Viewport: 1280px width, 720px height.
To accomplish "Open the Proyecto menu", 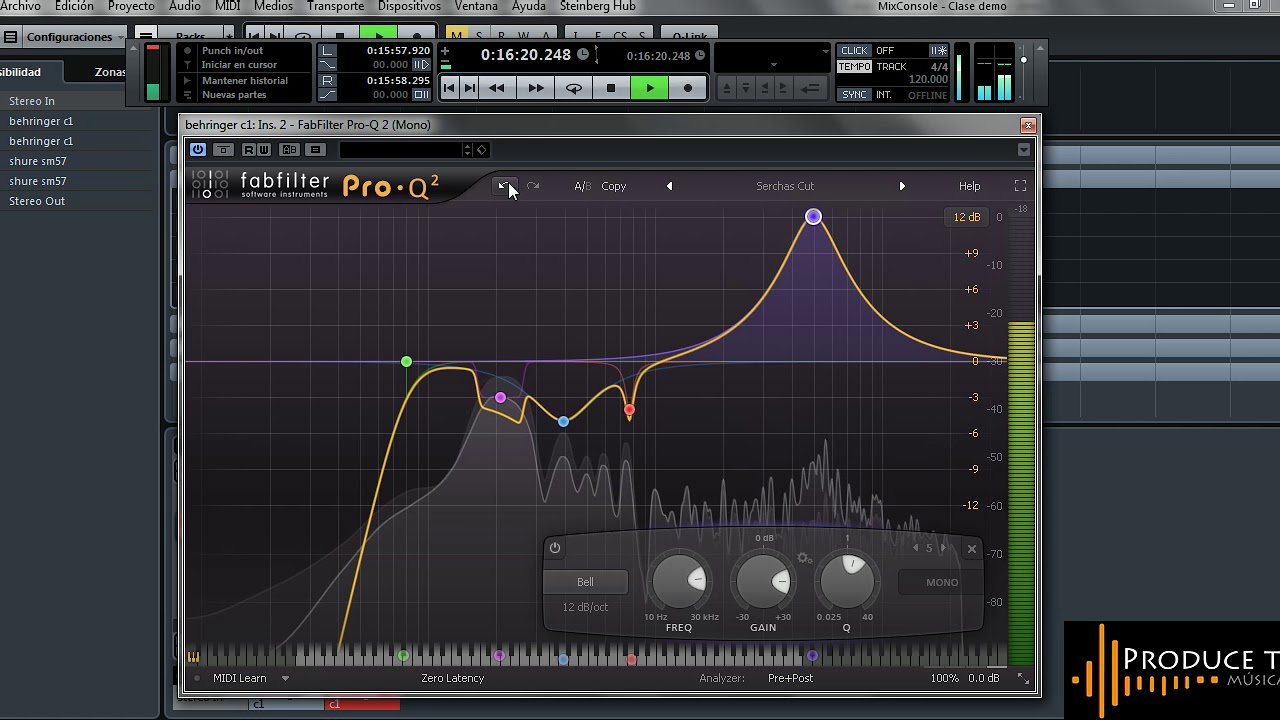I will tap(131, 6).
